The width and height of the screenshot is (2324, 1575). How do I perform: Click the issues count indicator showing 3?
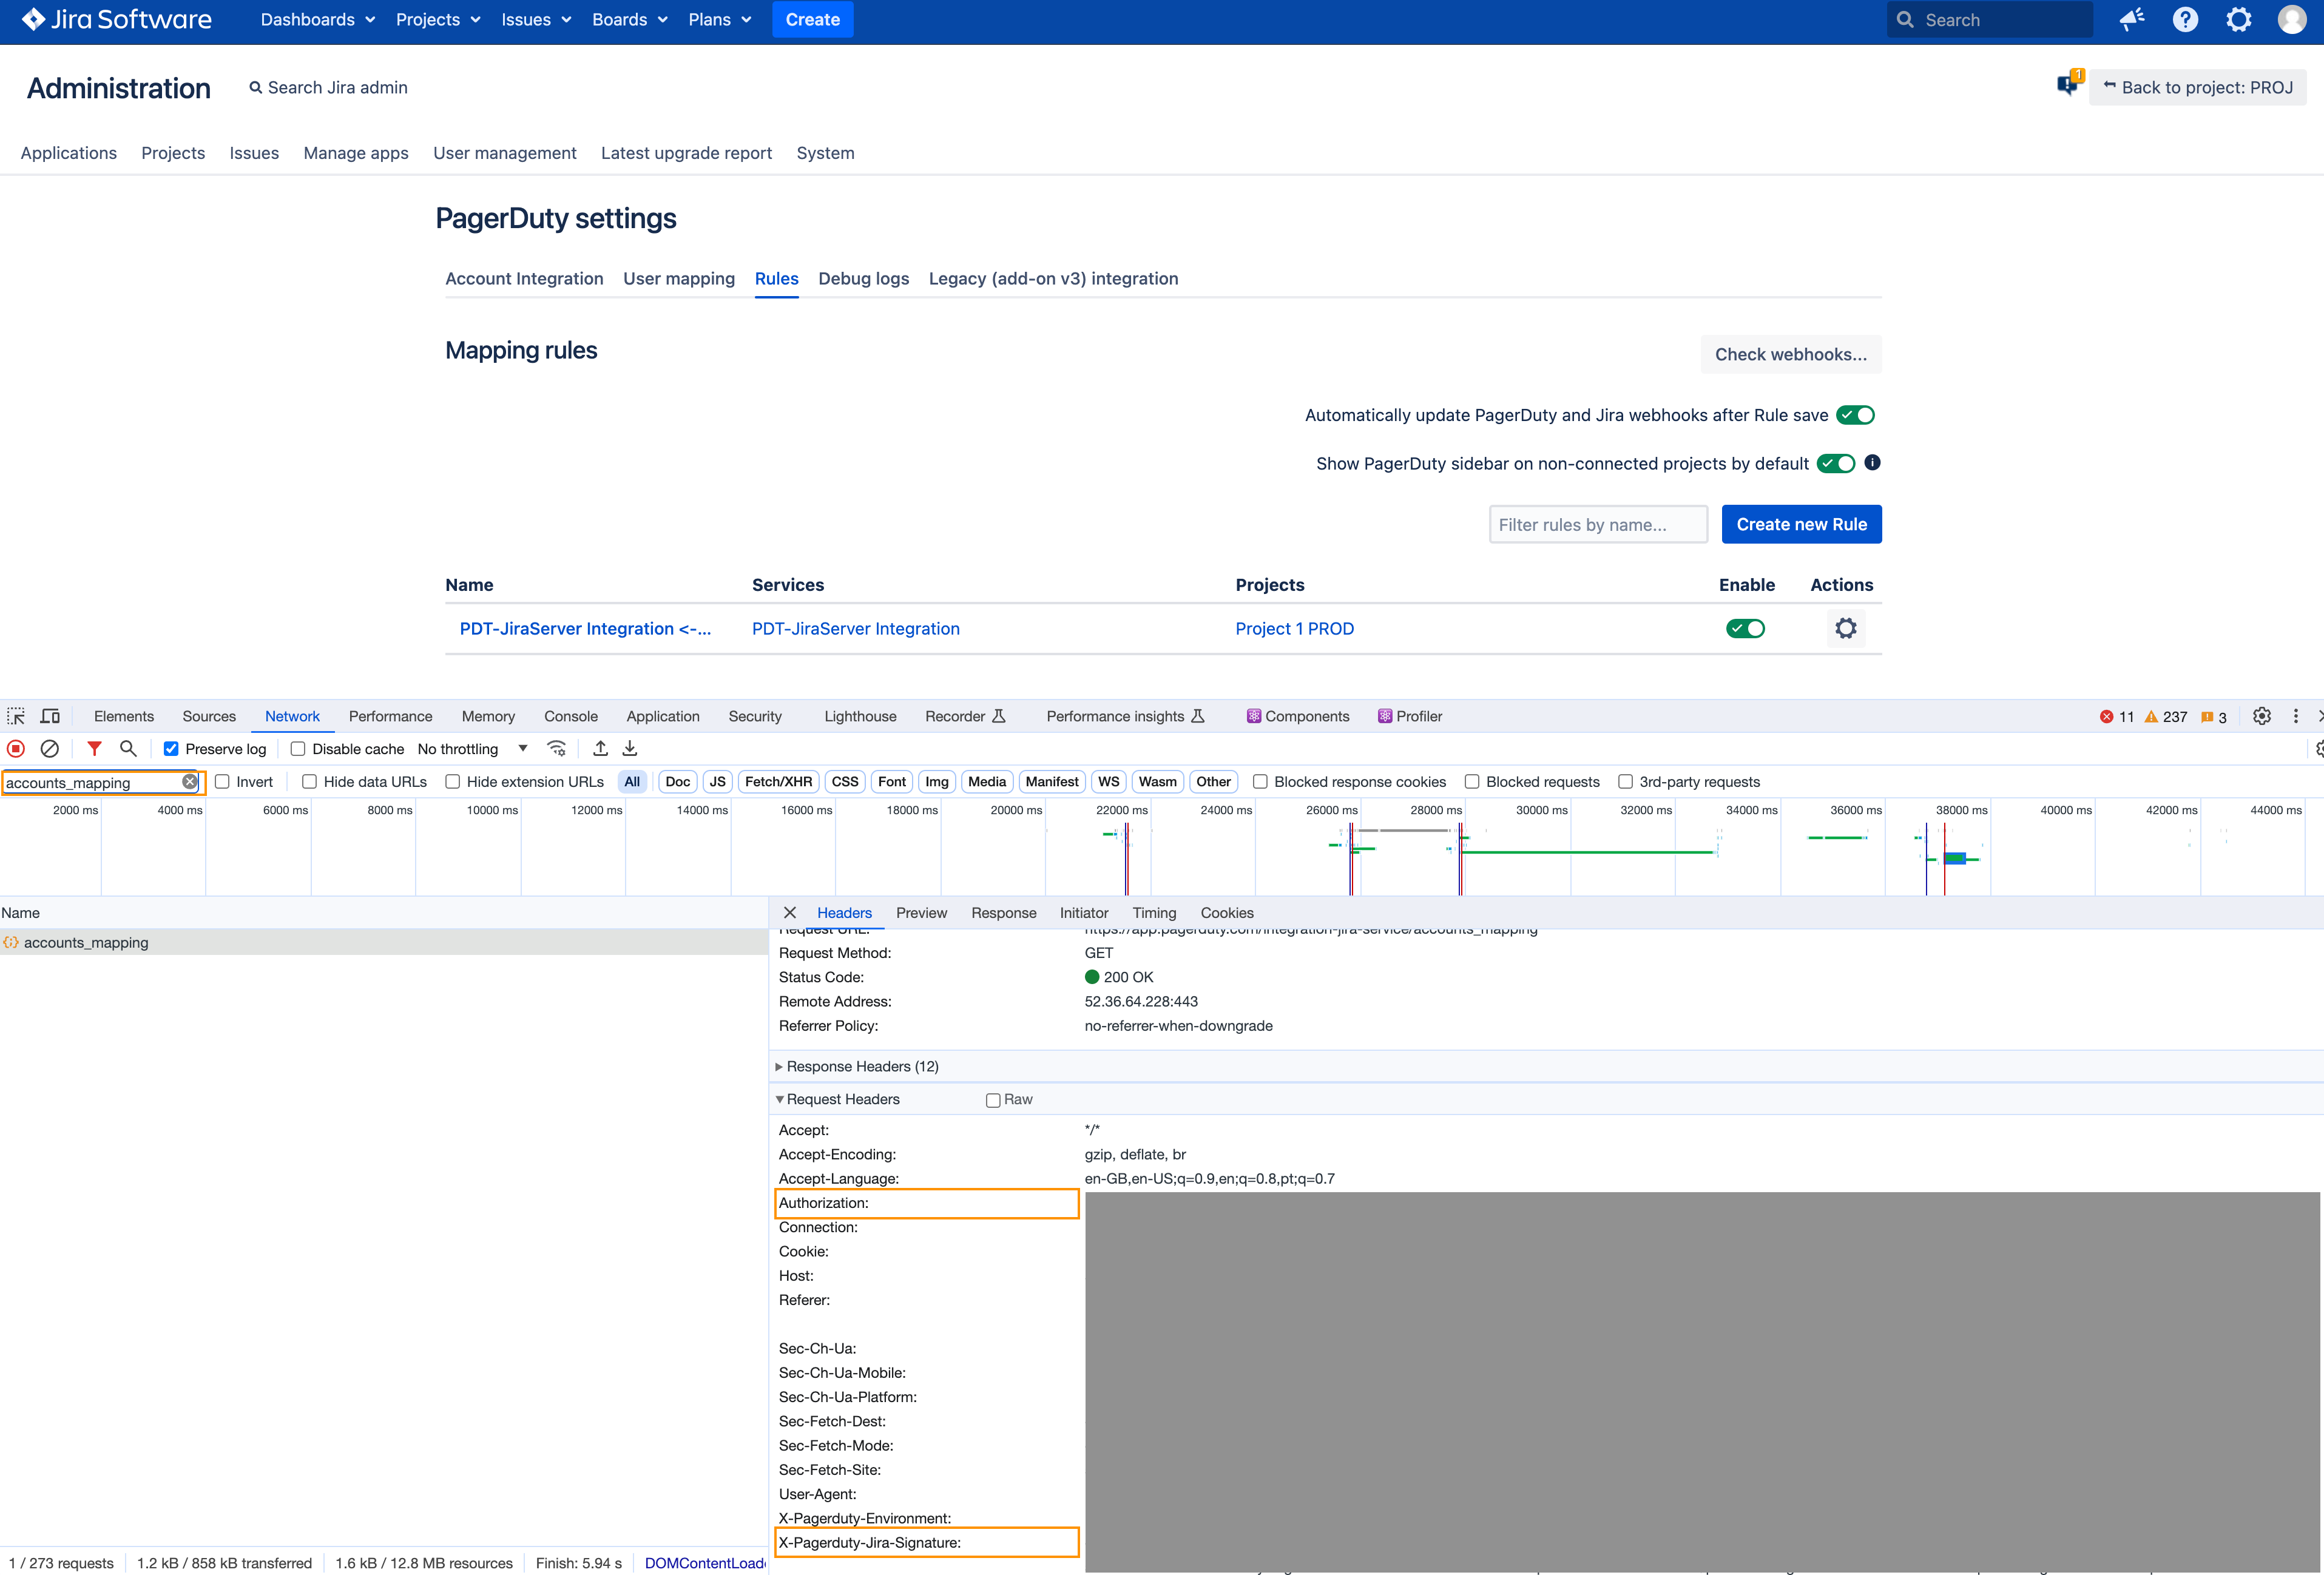(2214, 717)
